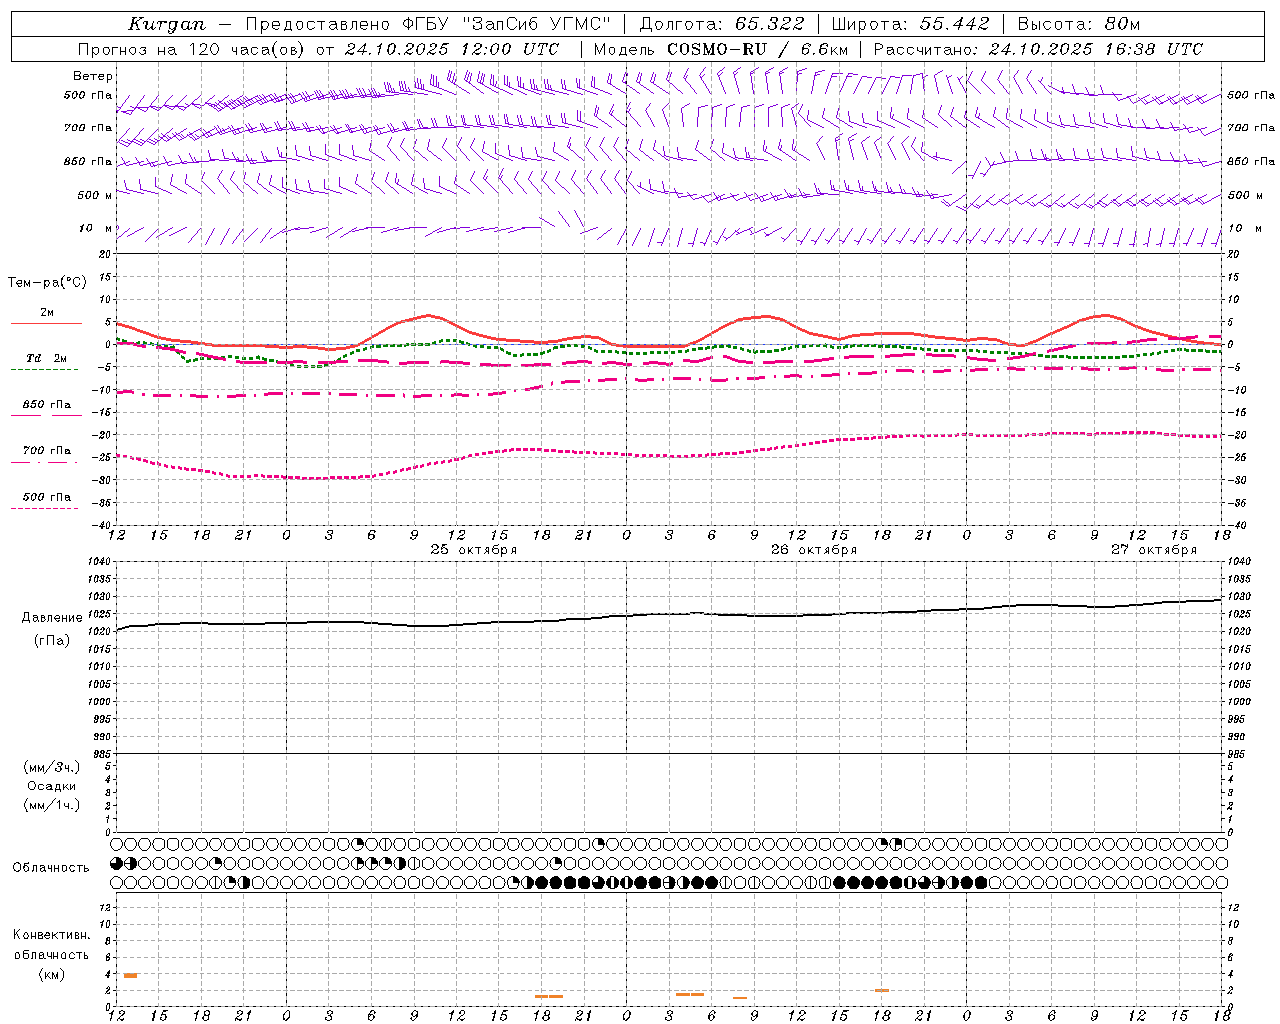The width and height of the screenshot is (1280, 1024).
Task: Click the (мм/3ч.) precipitation unit label
Action: (52, 767)
